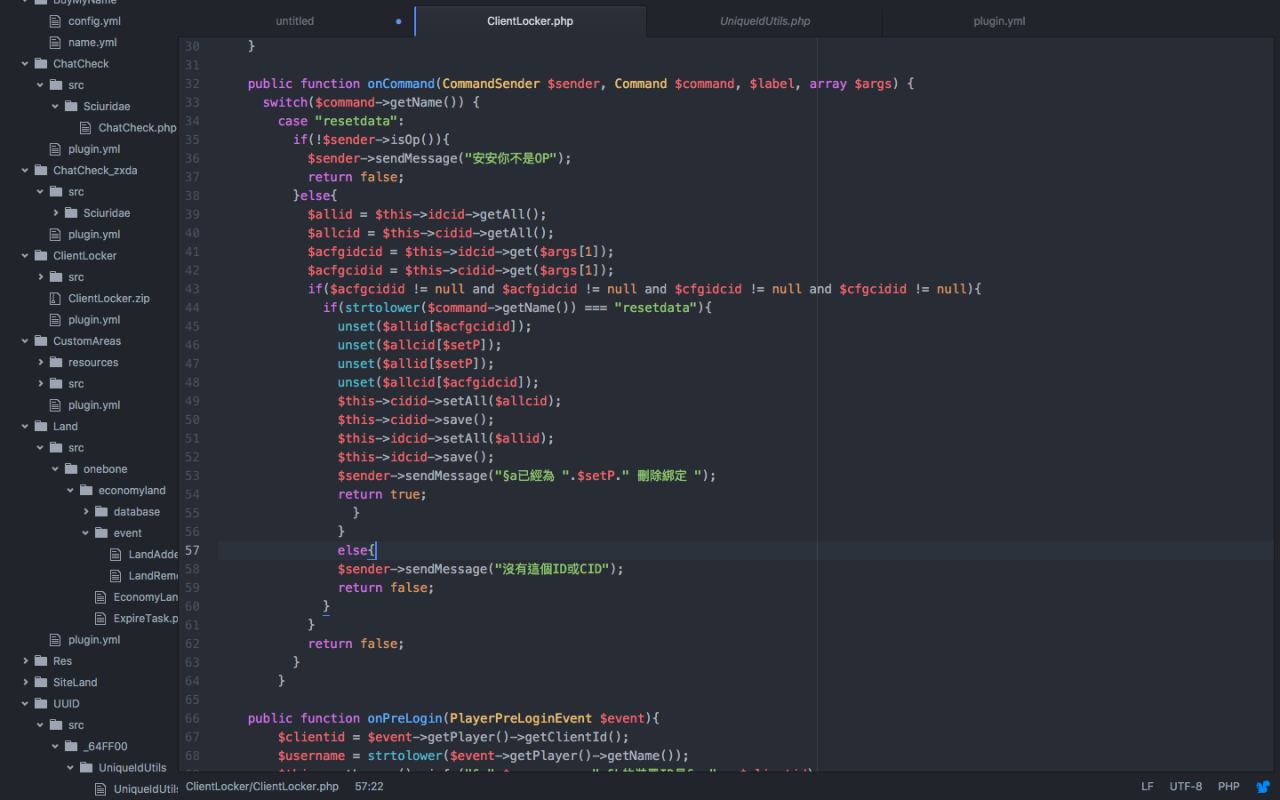Change the LF line ending setting
The width and height of the screenshot is (1280, 800).
[1147, 787]
